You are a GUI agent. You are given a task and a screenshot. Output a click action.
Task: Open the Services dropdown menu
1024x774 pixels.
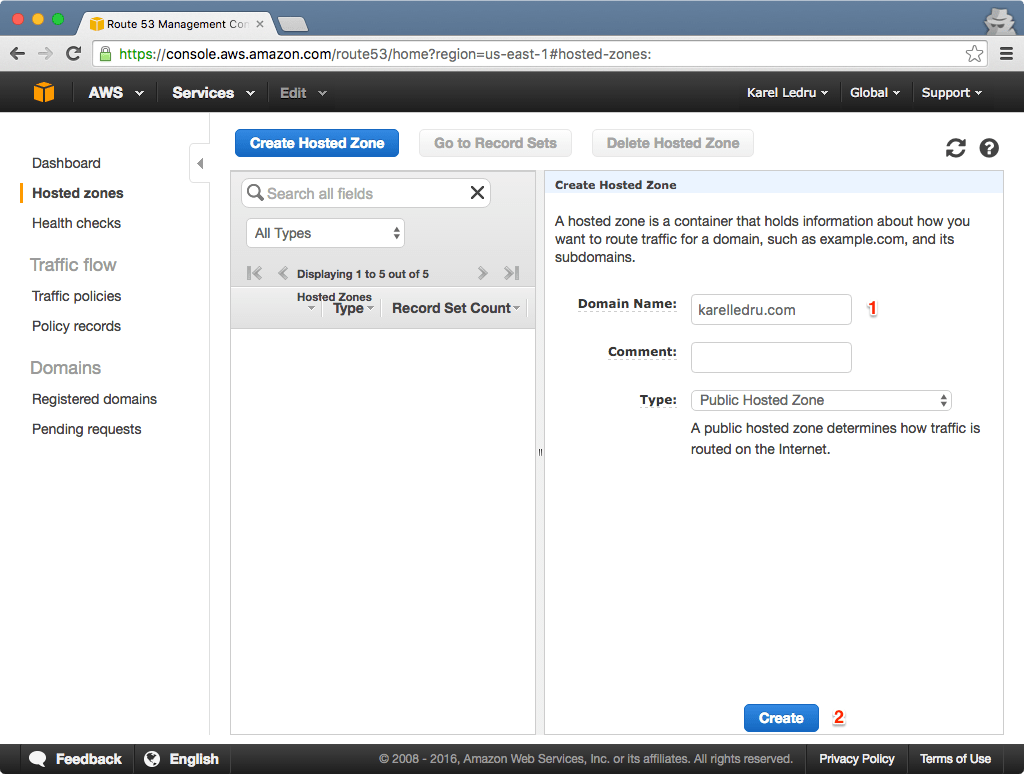coord(212,92)
